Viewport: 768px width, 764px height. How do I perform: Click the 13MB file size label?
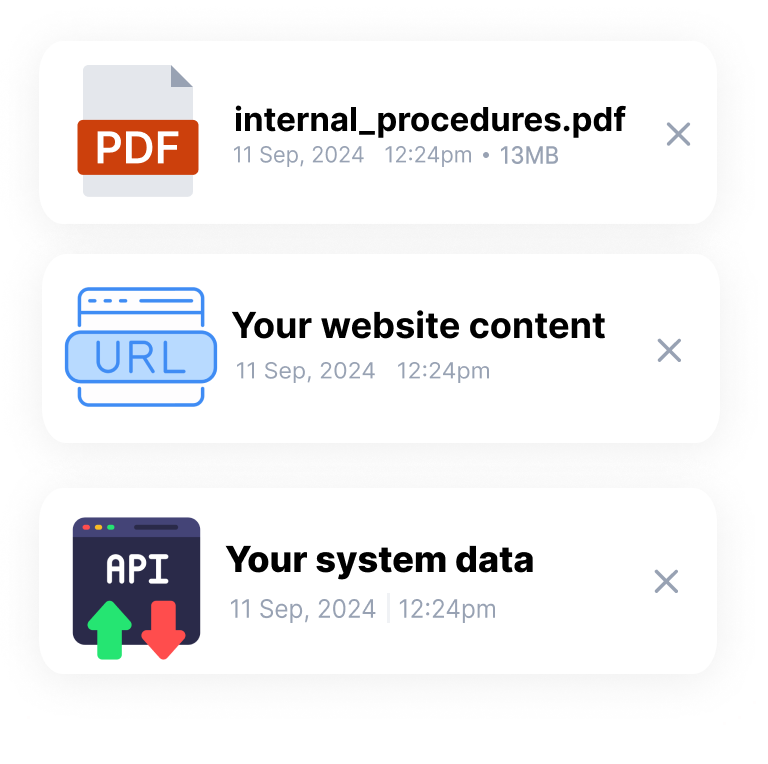click(x=528, y=156)
